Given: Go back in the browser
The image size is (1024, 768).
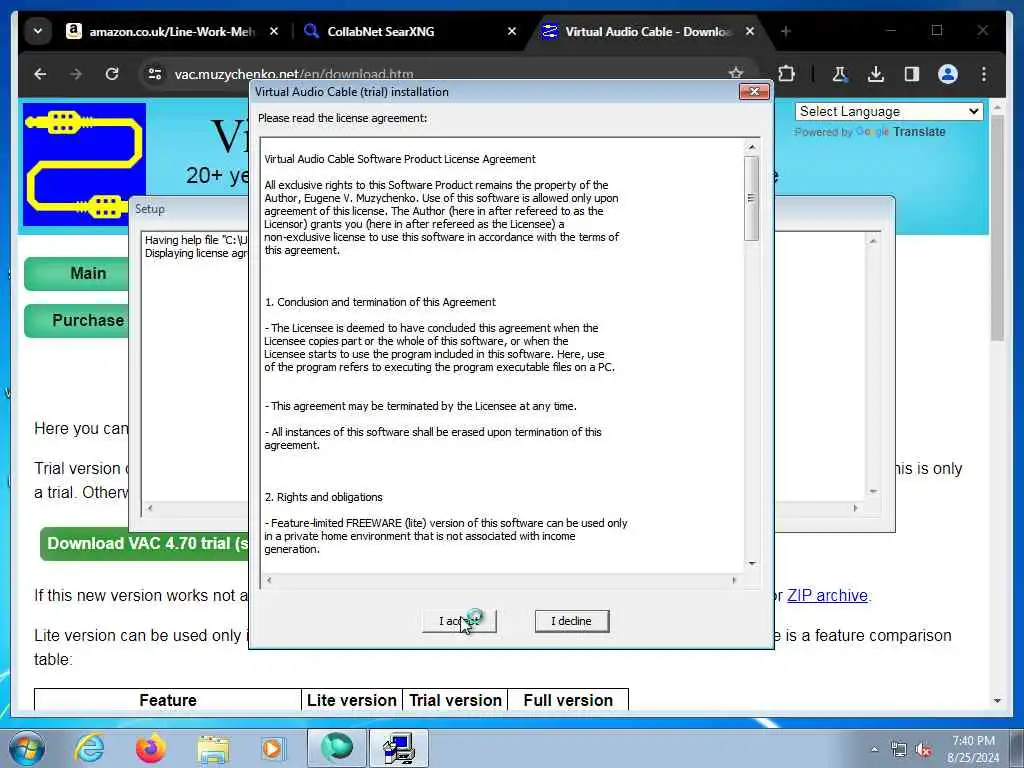Looking at the screenshot, I should tap(40, 74).
